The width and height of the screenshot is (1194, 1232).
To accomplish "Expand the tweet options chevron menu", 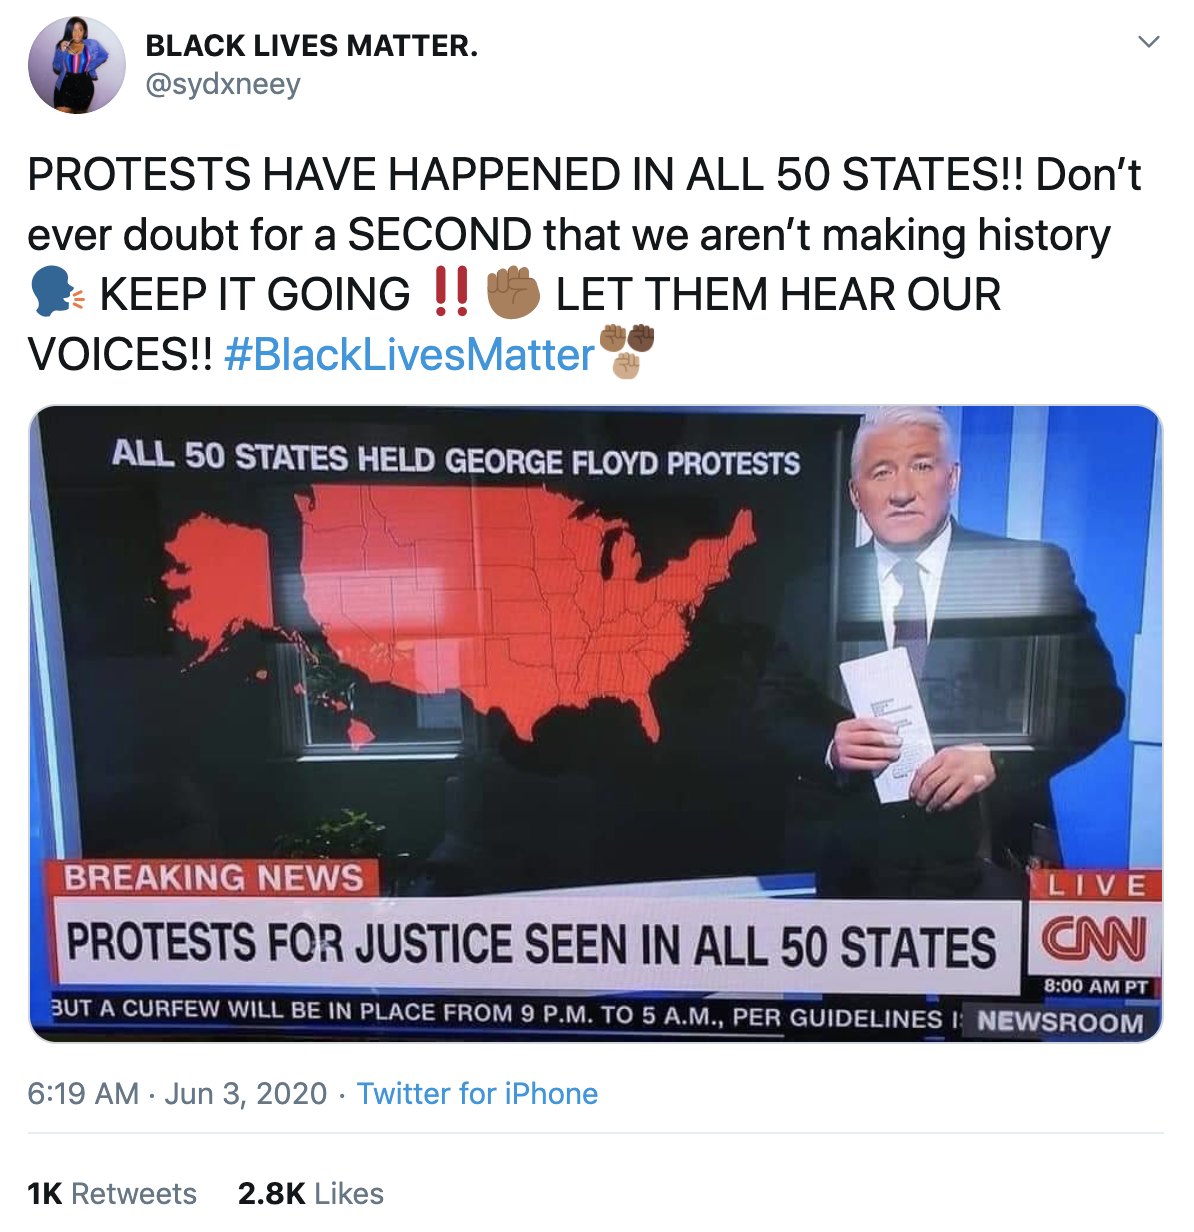I will (1149, 42).
